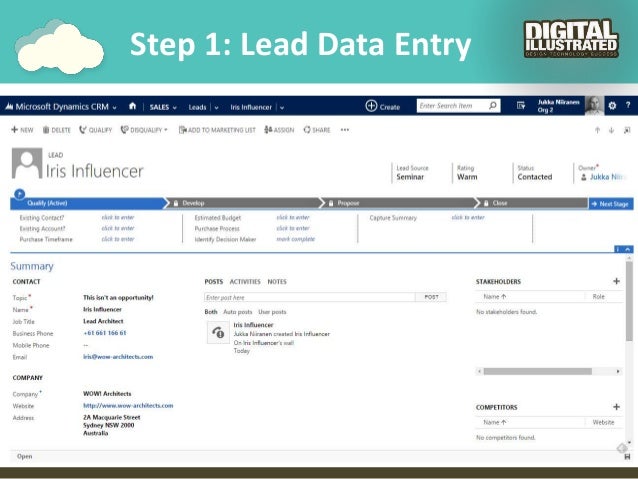Filter posts by User posts
Screen dimensions: 638x479
(x=272, y=312)
